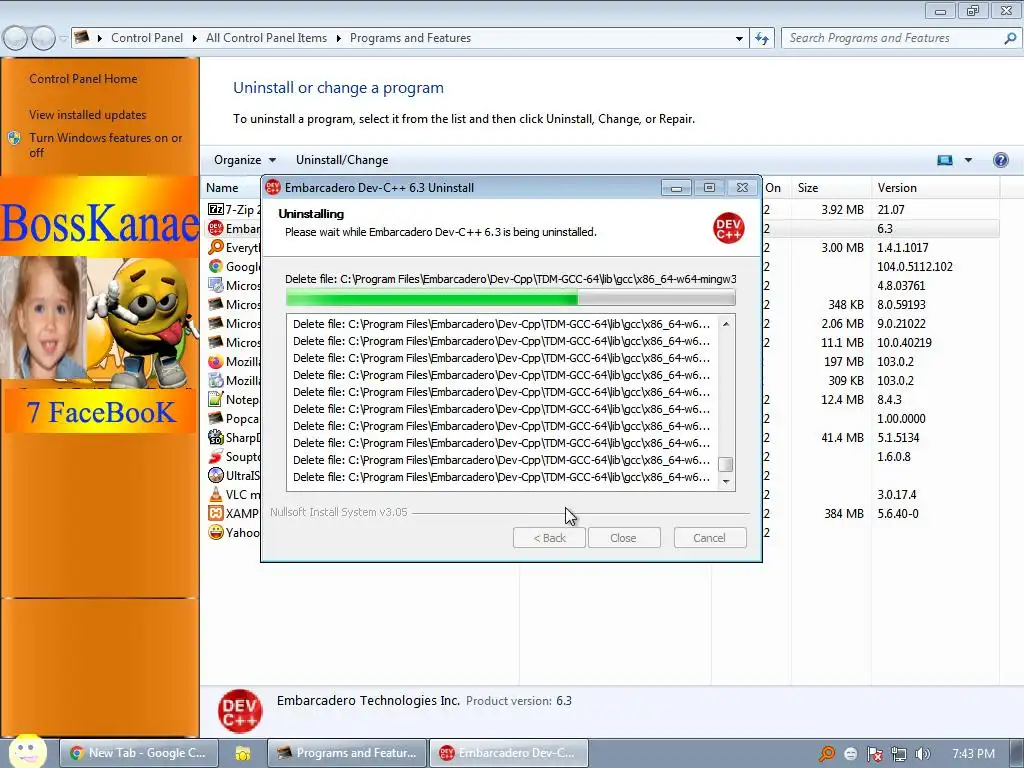
Task: Click the Popcap program icon
Action: (x=216, y=419)
